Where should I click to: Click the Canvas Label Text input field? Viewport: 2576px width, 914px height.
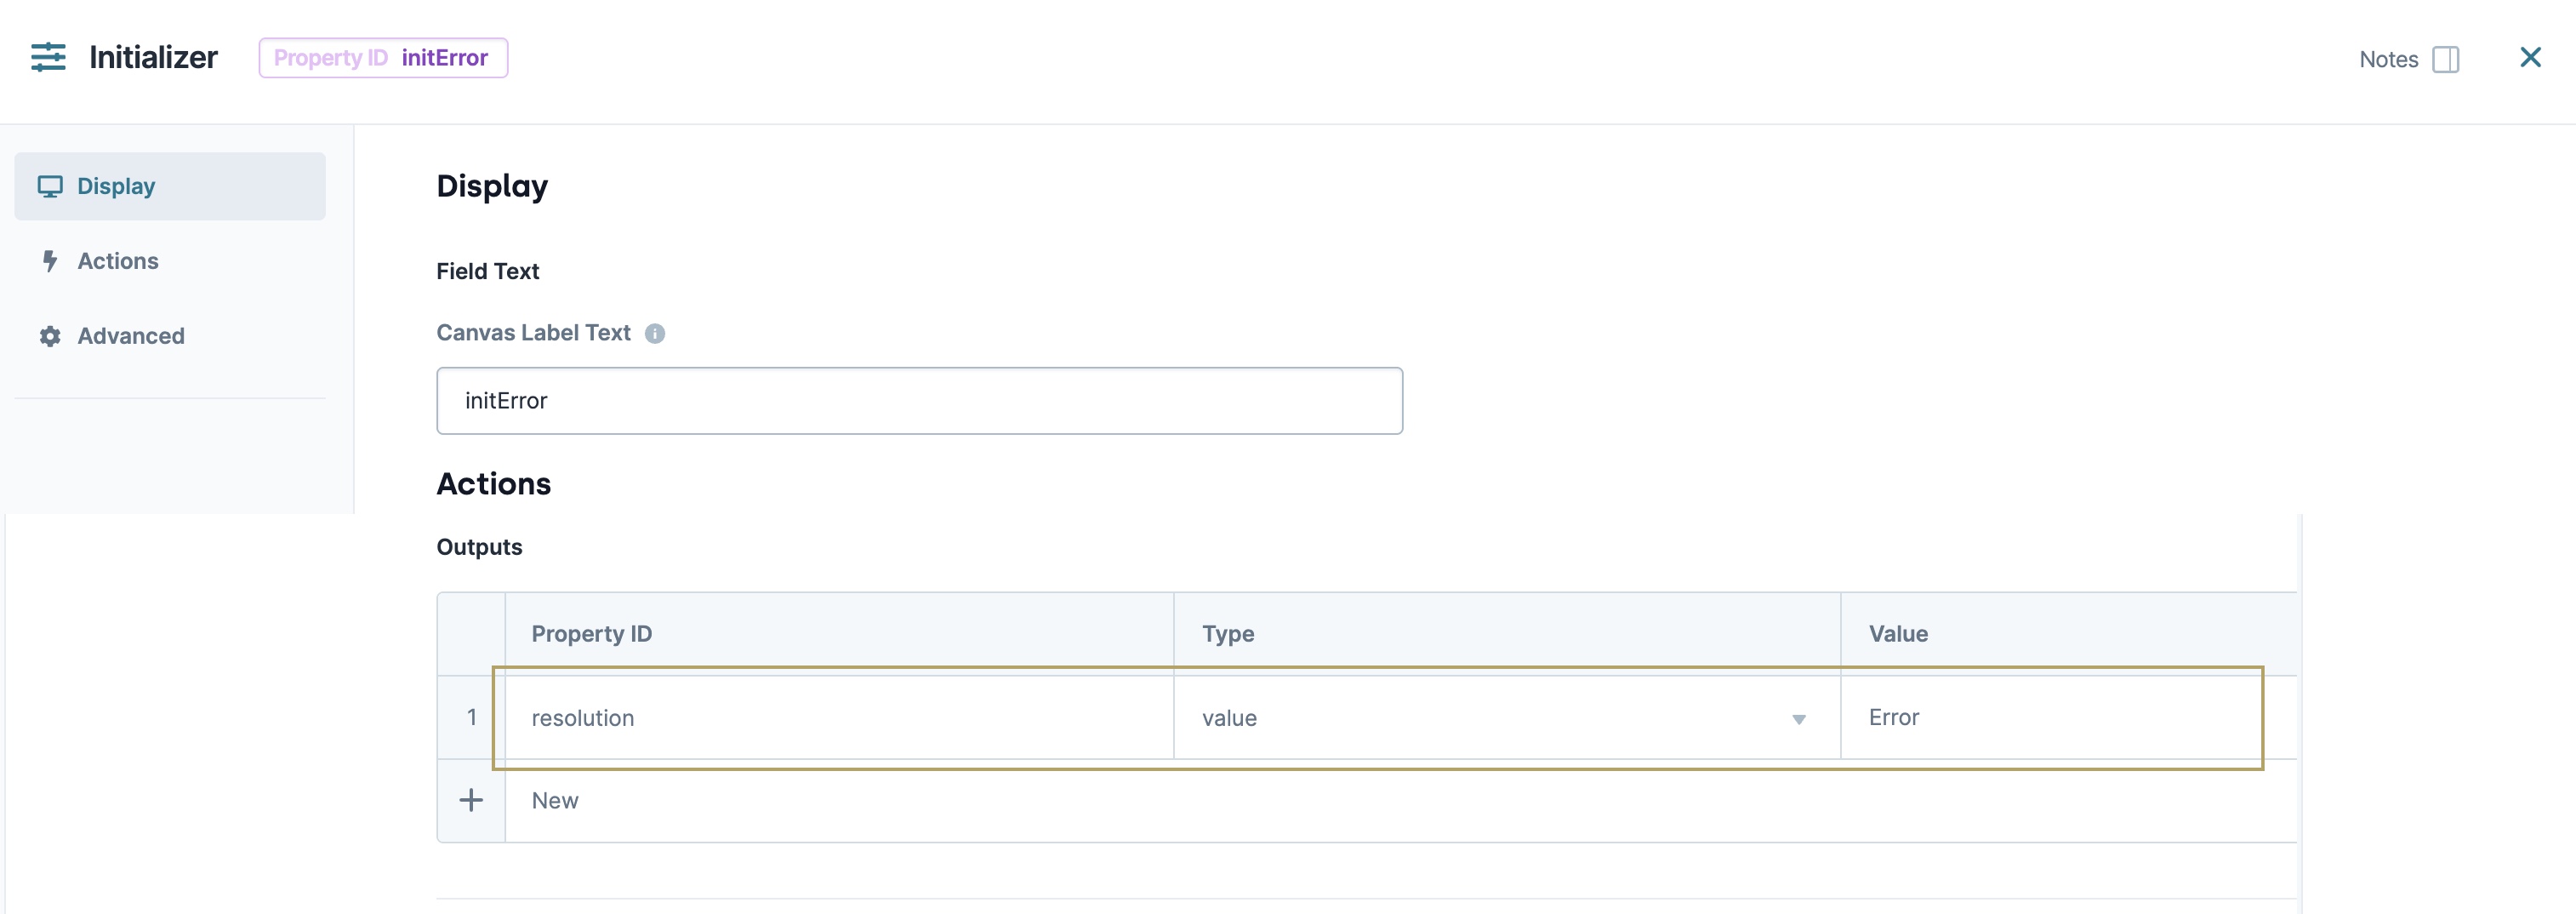[x=920, y=400]
